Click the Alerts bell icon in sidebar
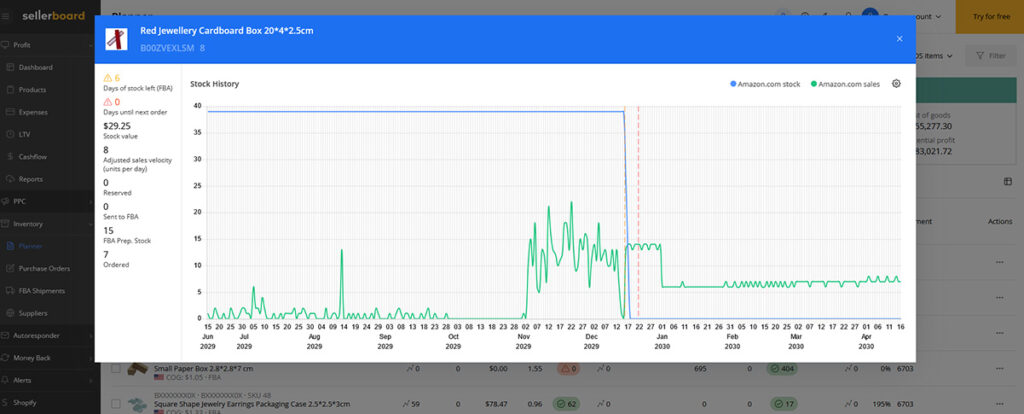 point(6,380)
